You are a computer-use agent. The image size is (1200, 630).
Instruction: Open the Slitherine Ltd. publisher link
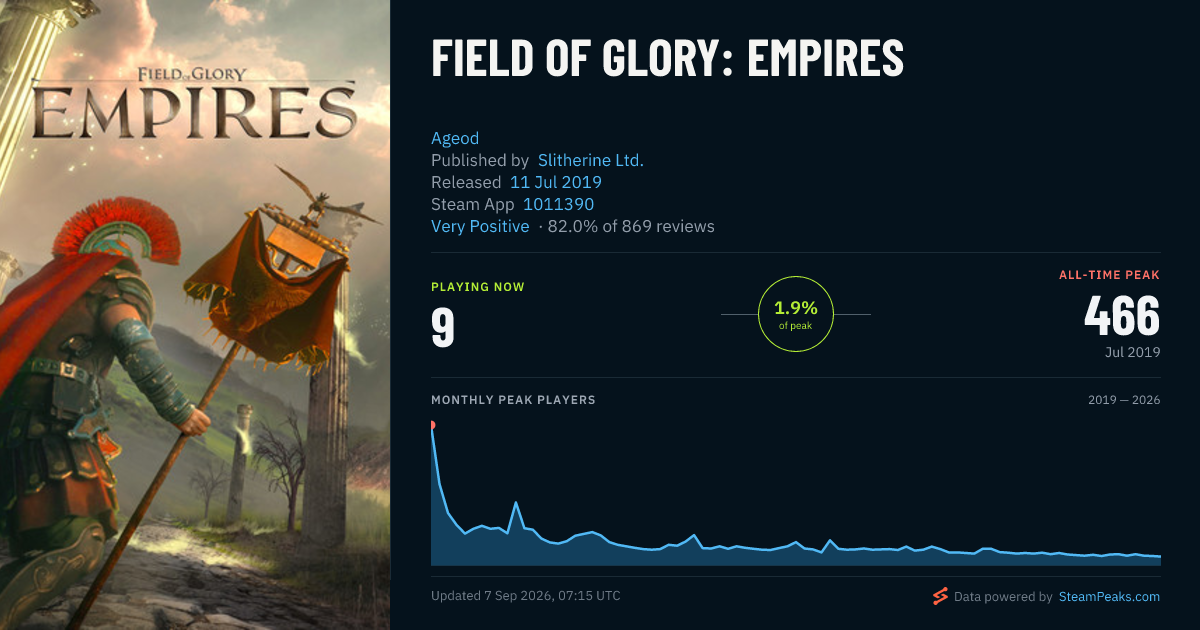click(591, 160)
